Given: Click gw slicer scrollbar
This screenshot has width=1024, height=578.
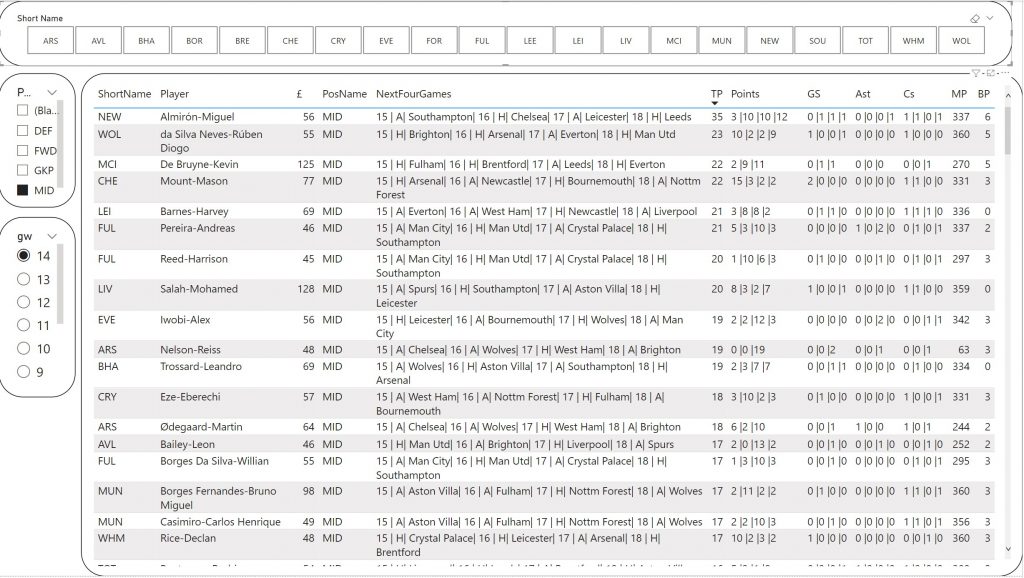Looking at the screenshot, I should point(60,284).
